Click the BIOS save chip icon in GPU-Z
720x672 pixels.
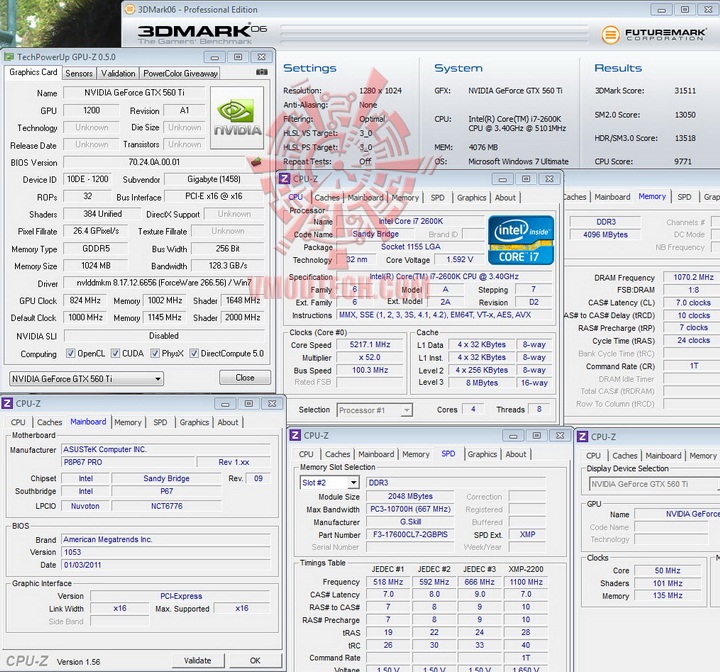click(256, 162)
